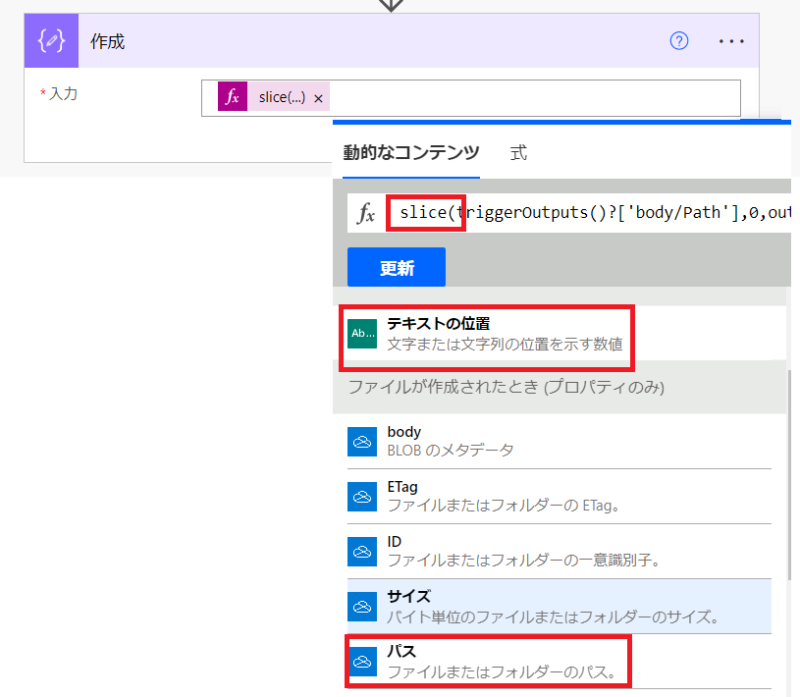Switch to the 動的なコンテンツ tab

(x=411, y=153)
